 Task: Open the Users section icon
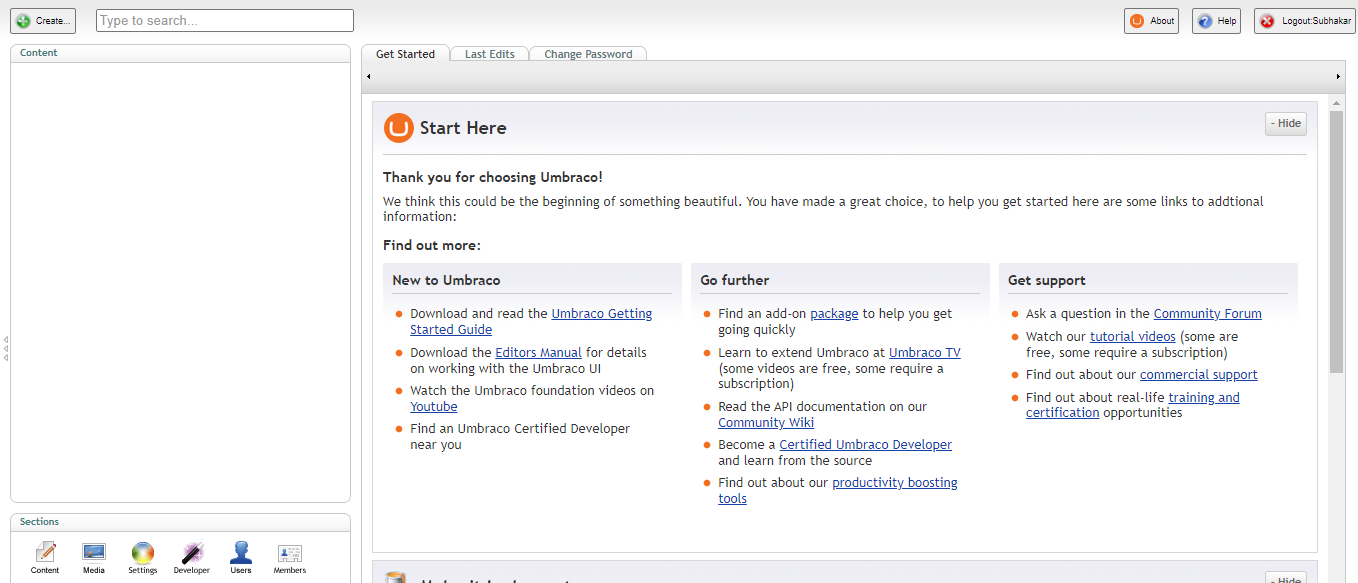tap(241, 558)
